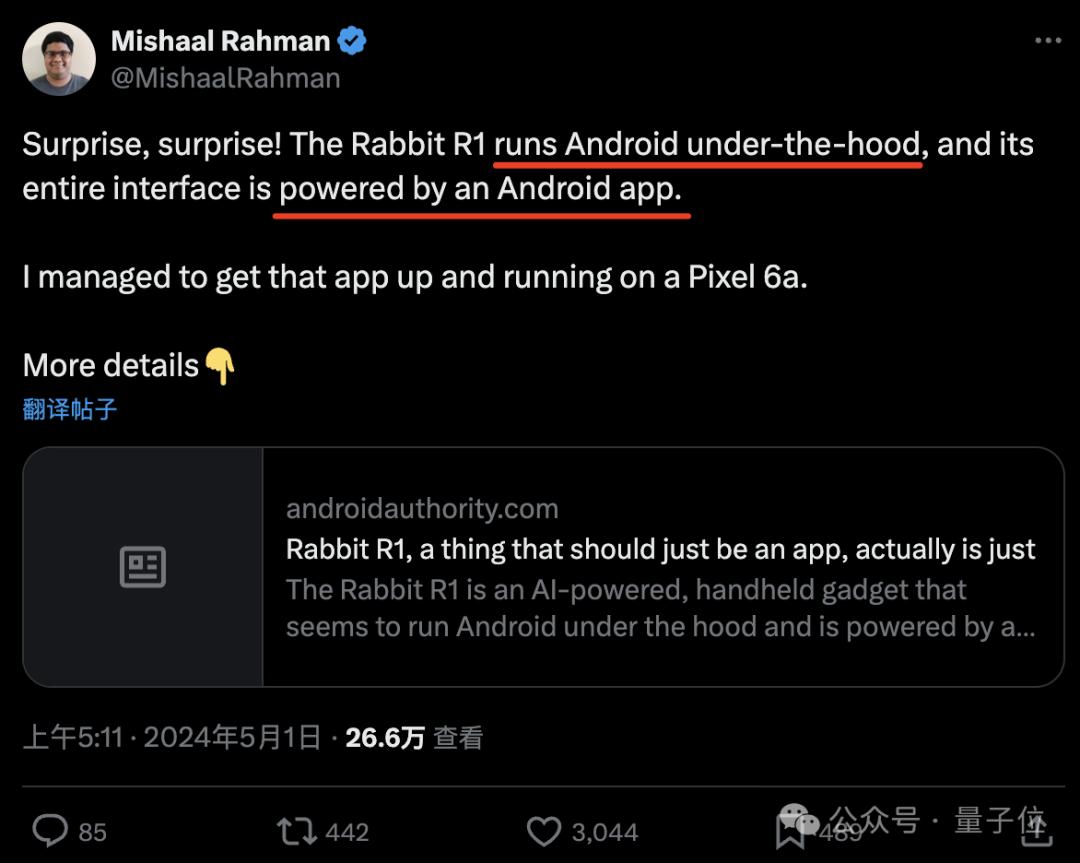Open the post options via three dots

click(1047, 38)
